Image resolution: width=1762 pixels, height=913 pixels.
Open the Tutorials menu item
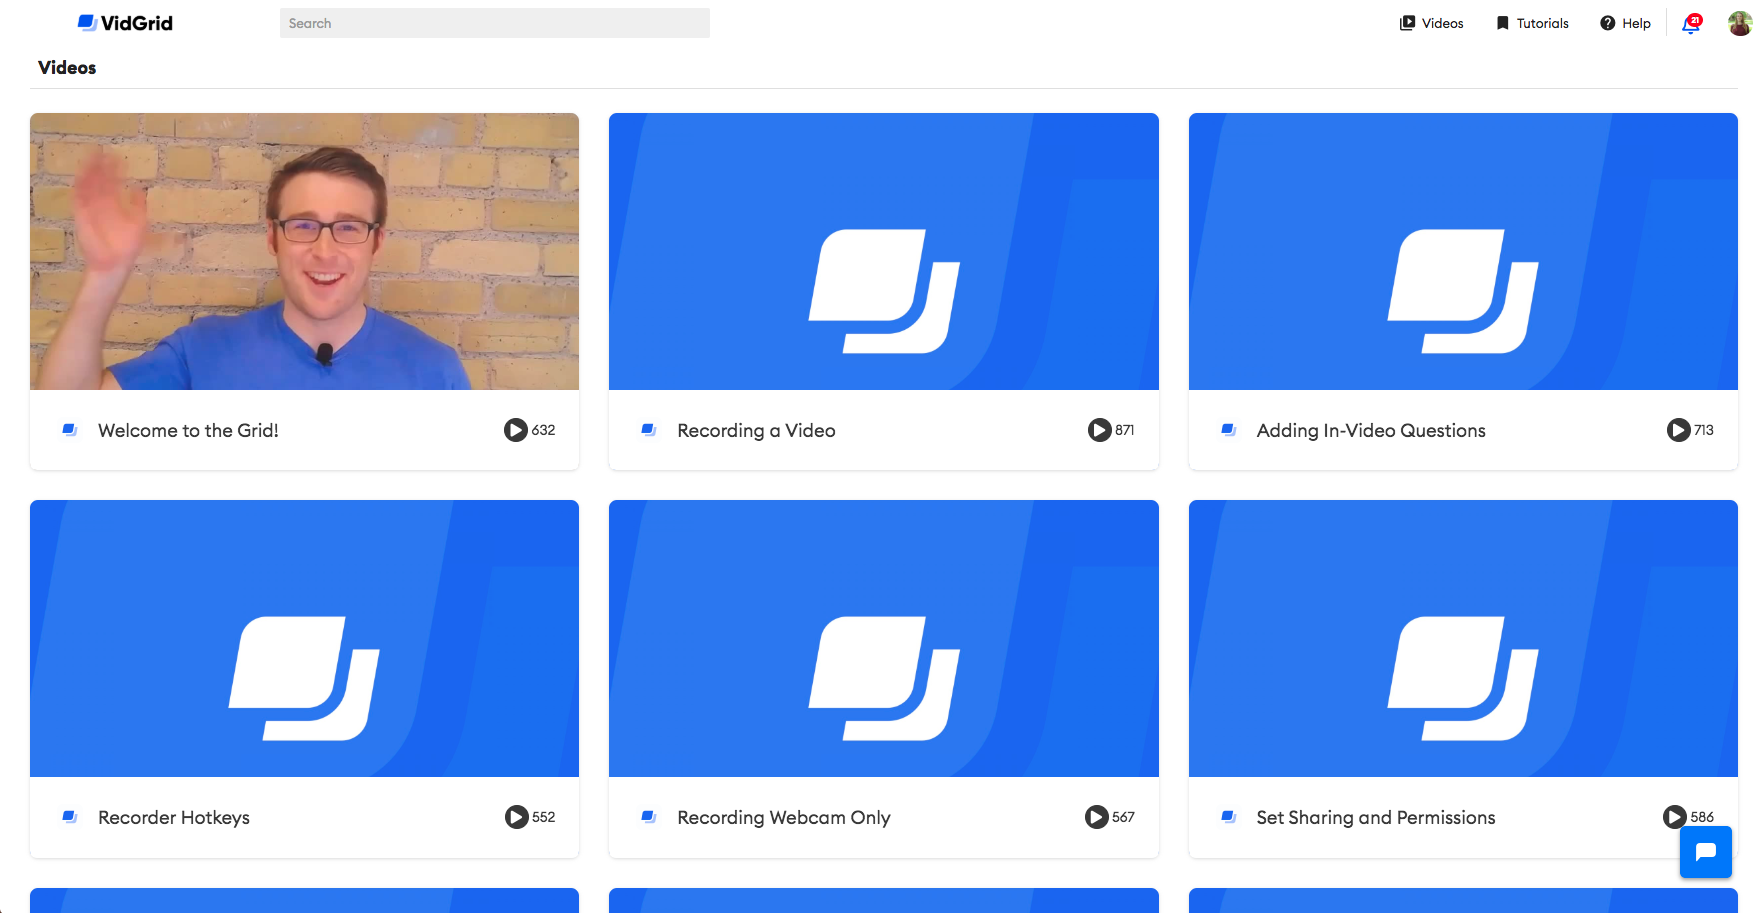(1532, 23)
